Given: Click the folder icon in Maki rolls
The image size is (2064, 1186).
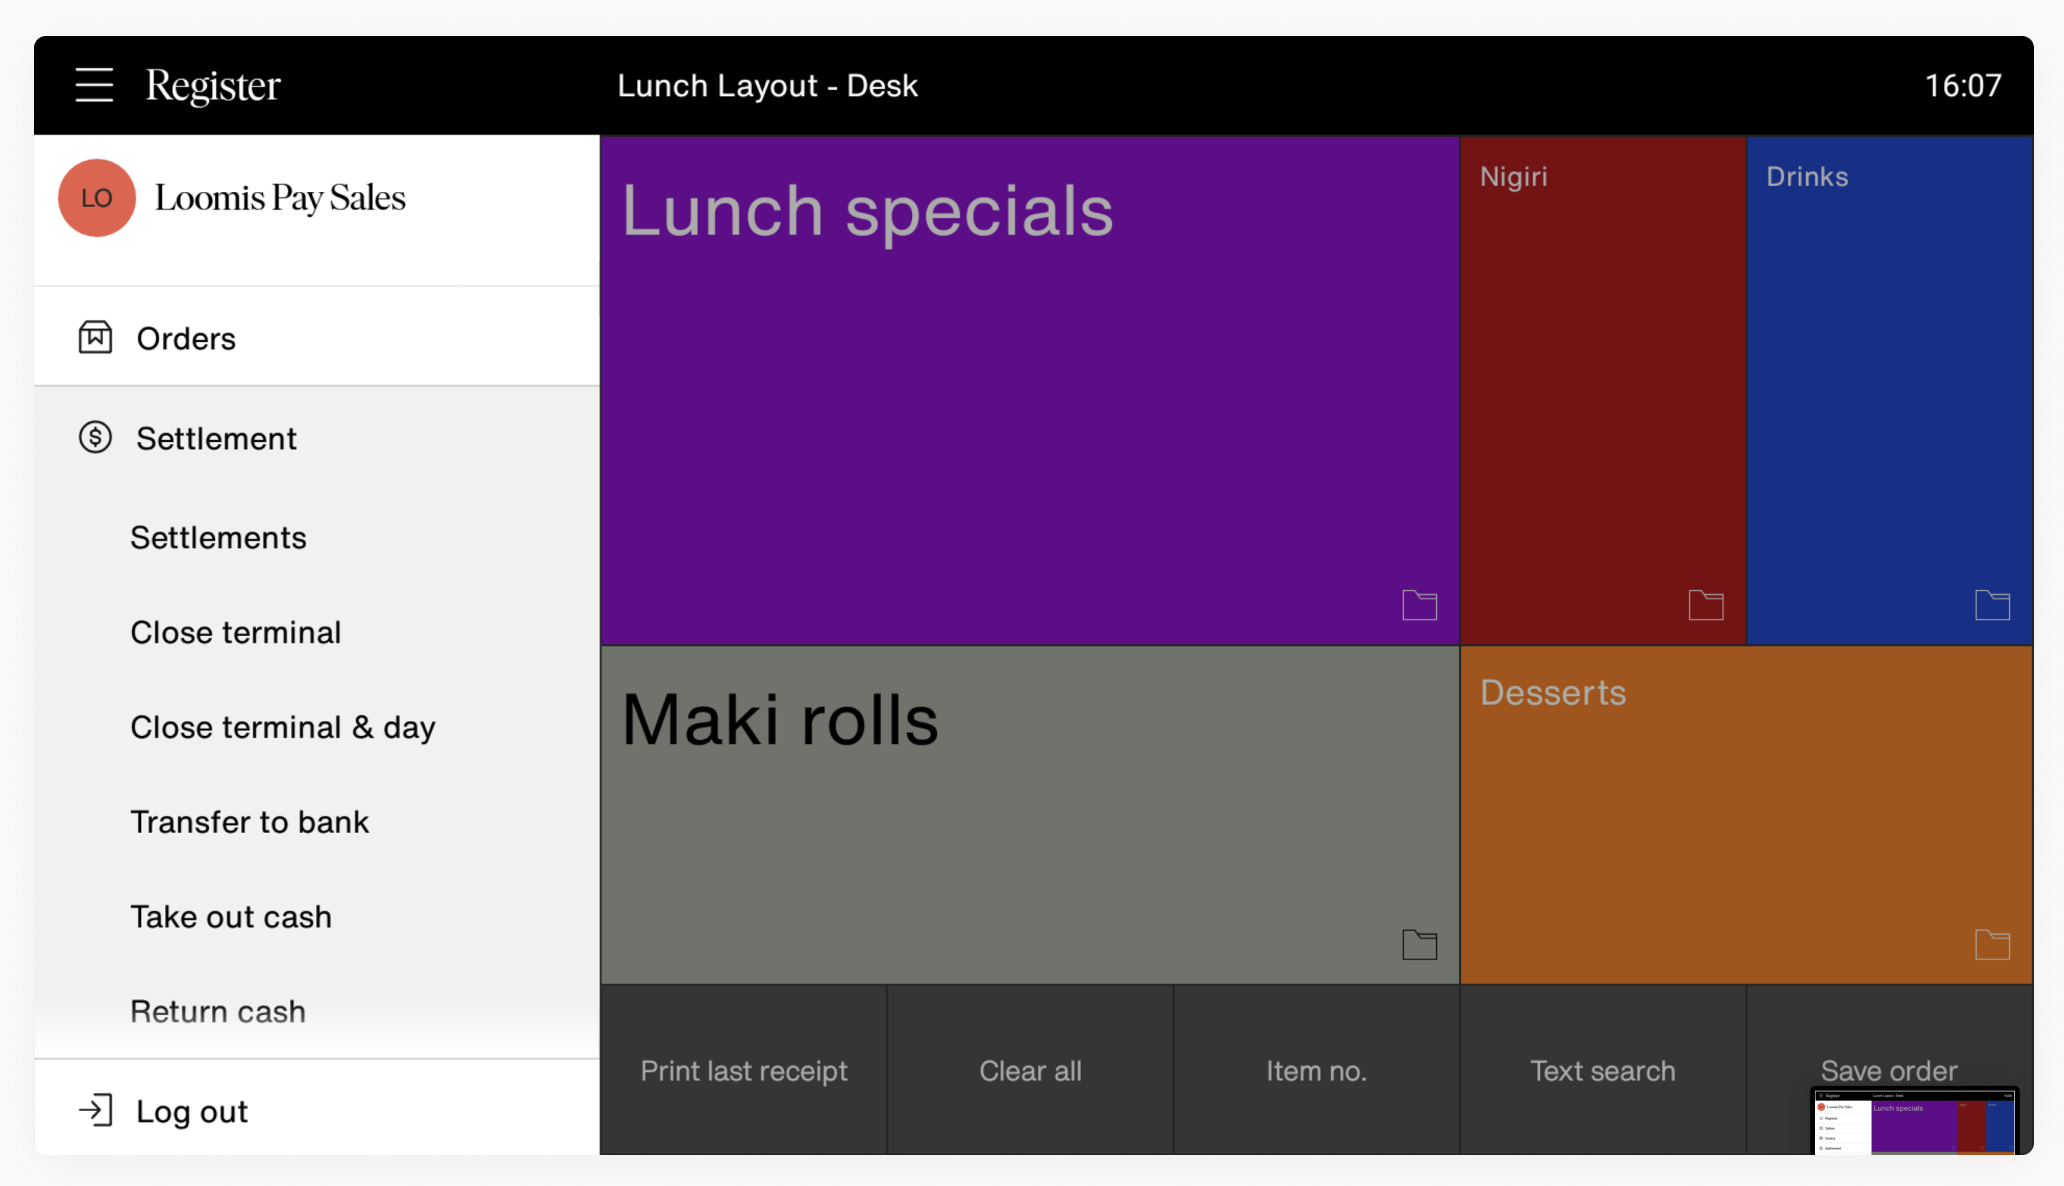Looking at the screenshot, I should coord(1419,944).
